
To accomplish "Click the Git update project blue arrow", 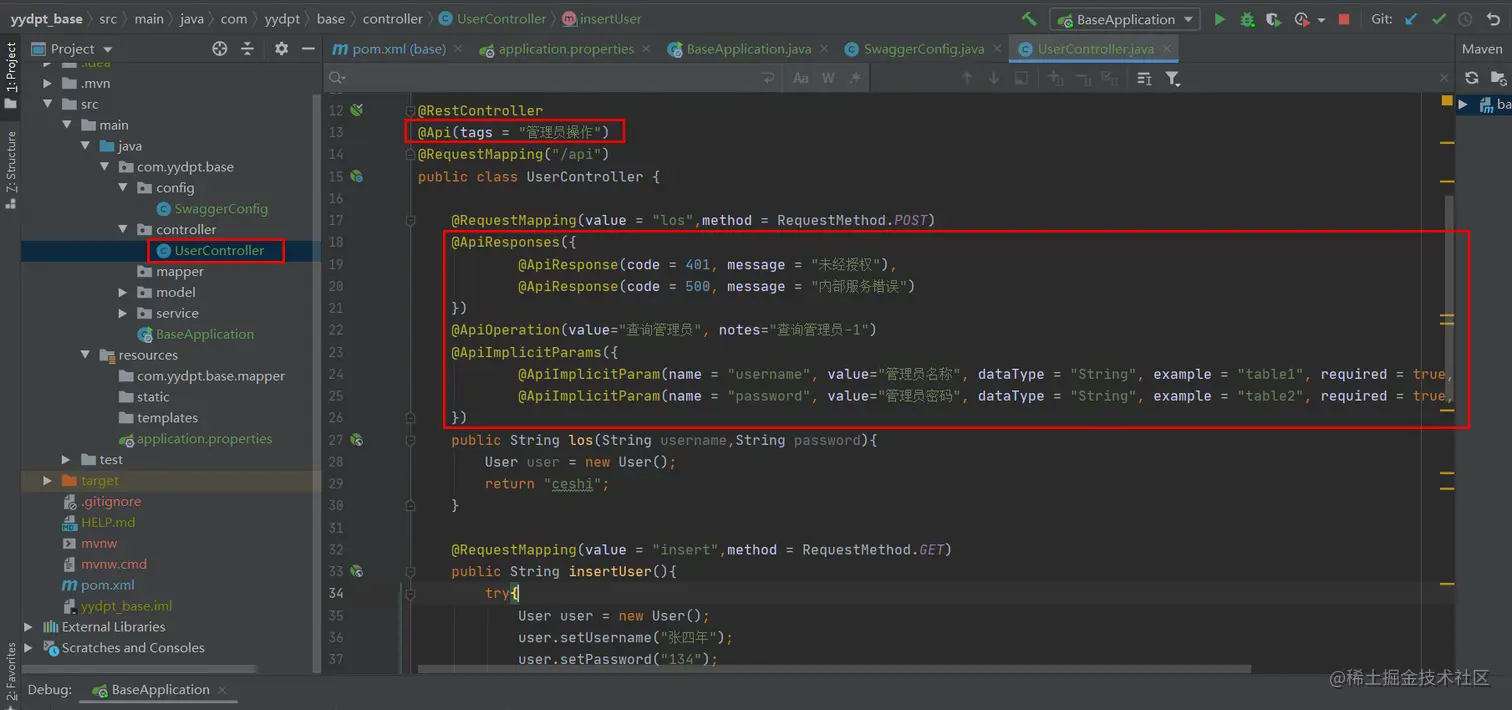I will [1411, 19].
